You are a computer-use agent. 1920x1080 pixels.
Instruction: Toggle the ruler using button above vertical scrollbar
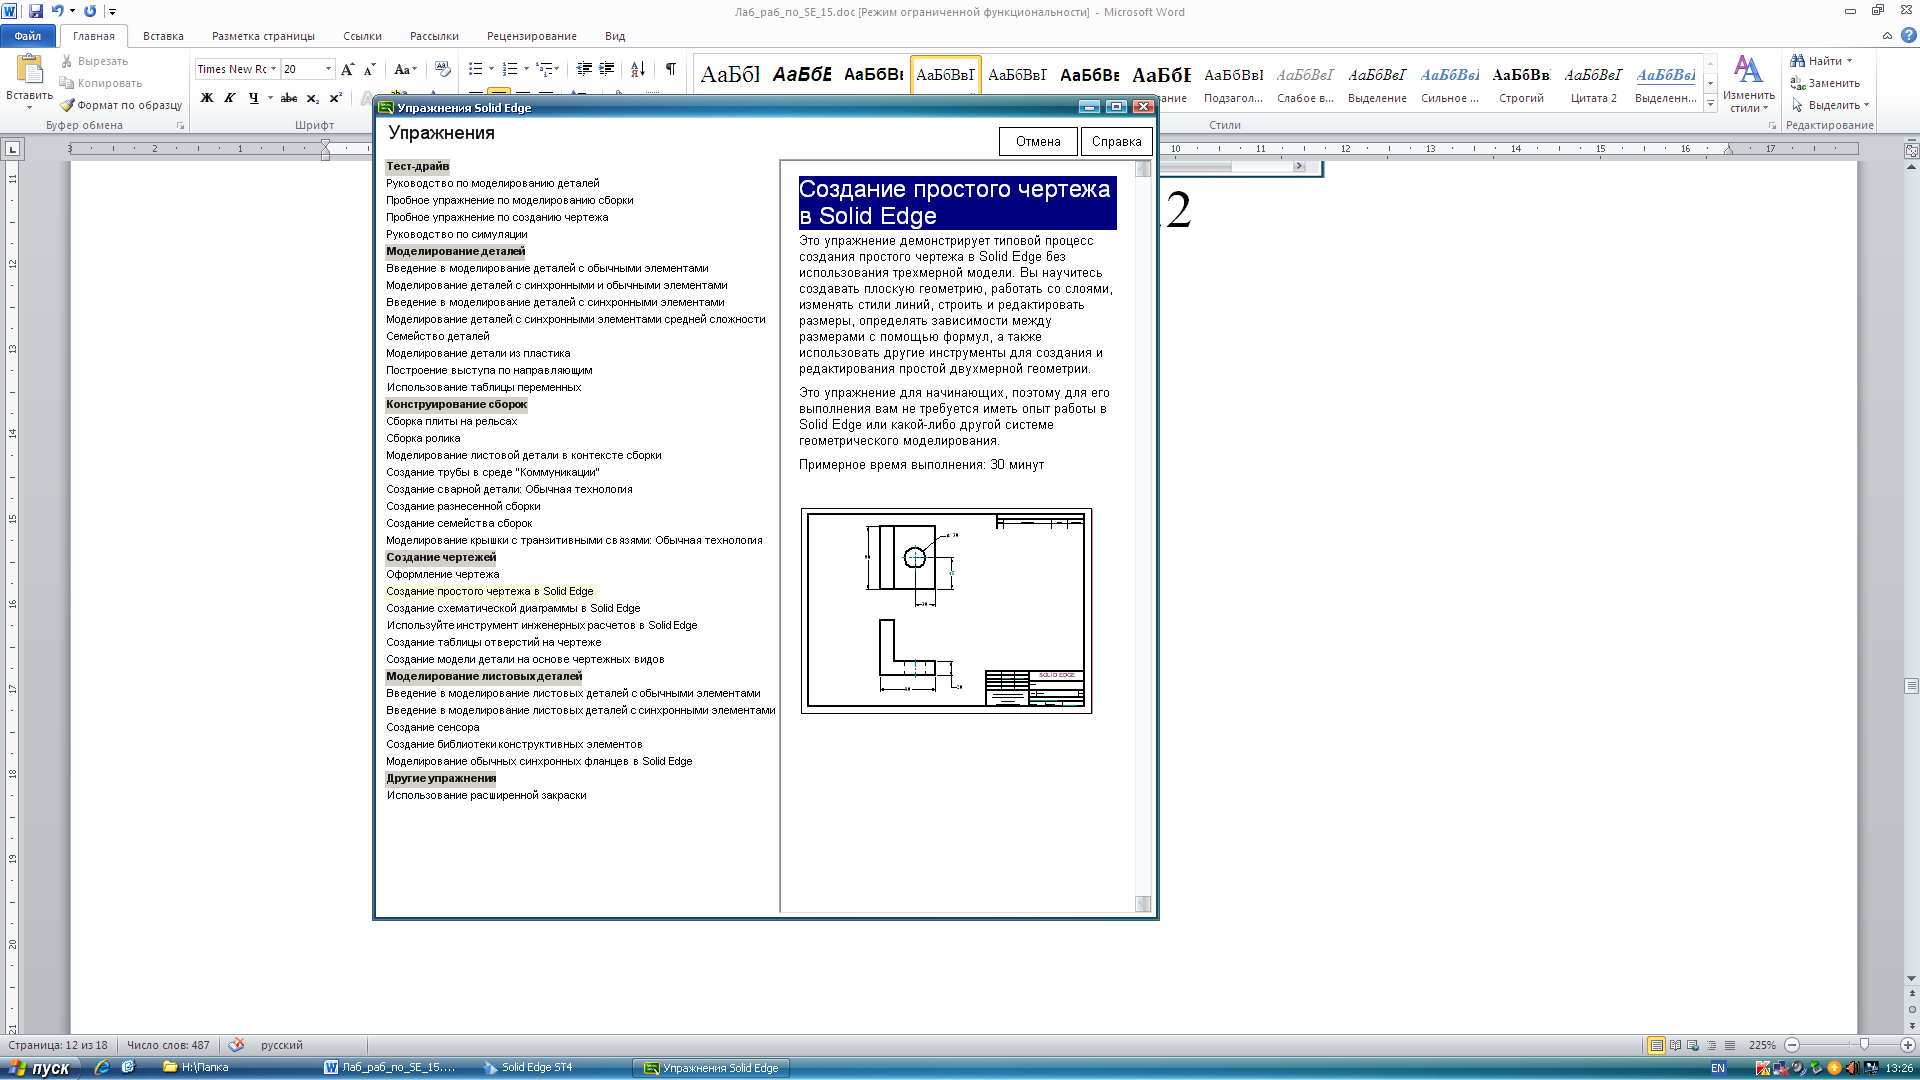(1911, 151)
